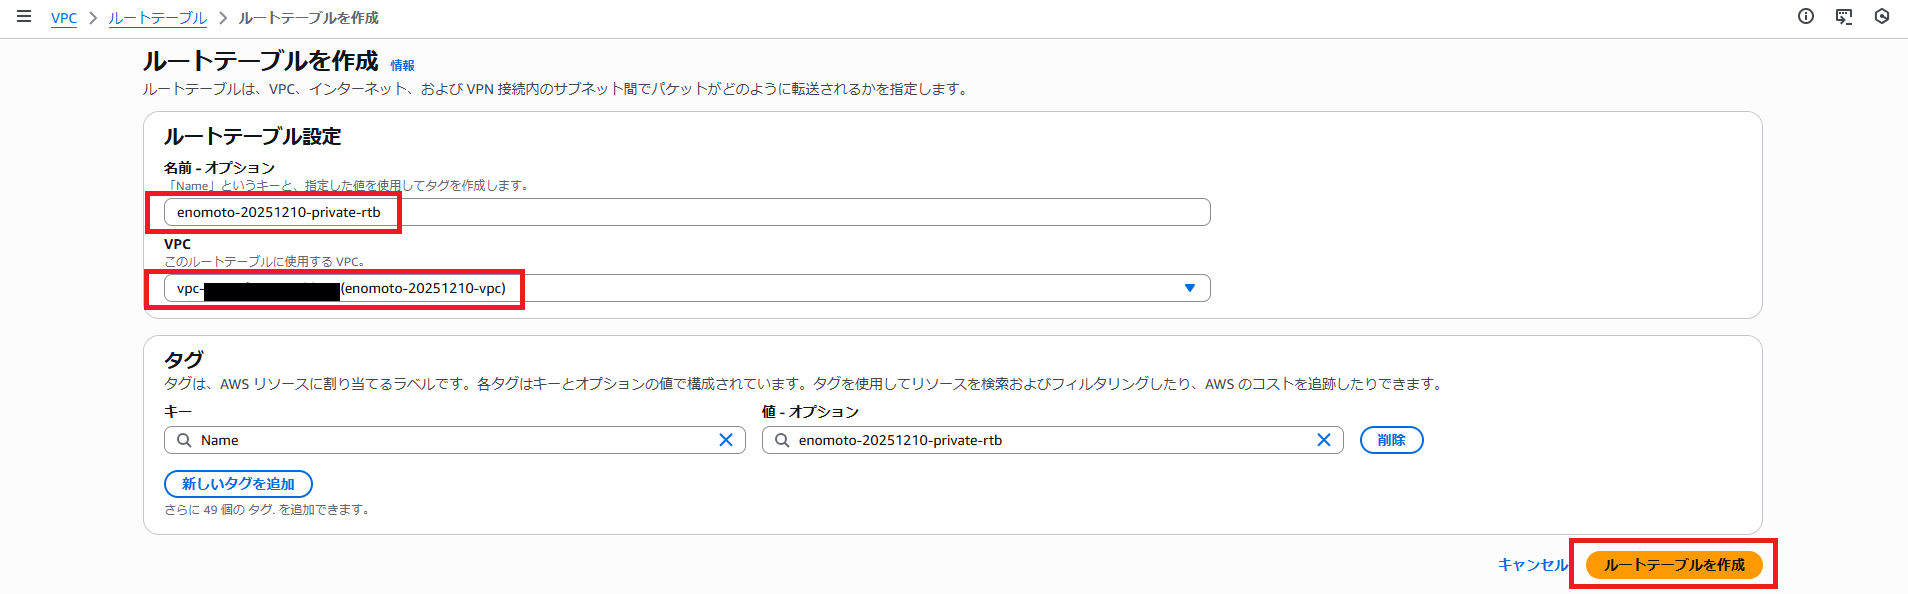Image resolution: width=1908 pixels, height=594 pixels.
Task: Click the hexagon settings icon
Action: tap(1882, 16)
